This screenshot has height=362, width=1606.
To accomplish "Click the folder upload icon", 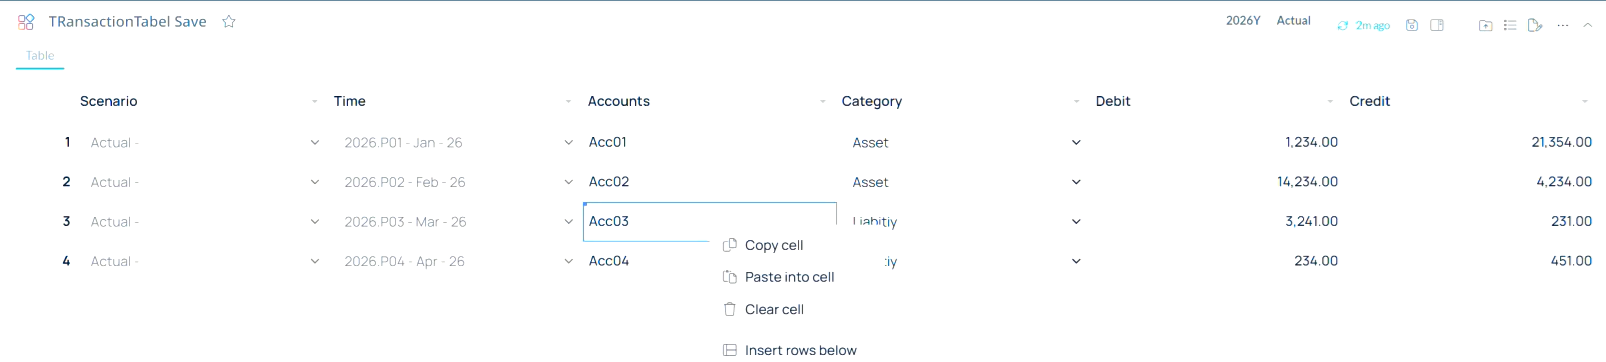I will (x=1485, y=25).
